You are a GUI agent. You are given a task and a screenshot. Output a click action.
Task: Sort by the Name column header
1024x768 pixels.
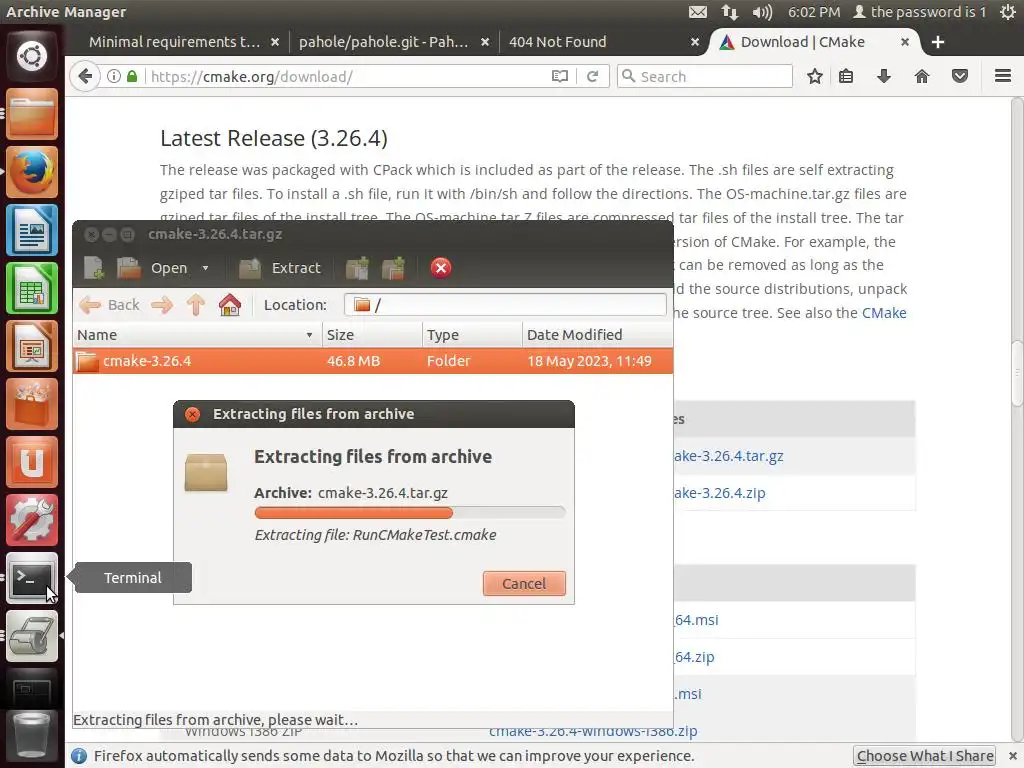197,335
